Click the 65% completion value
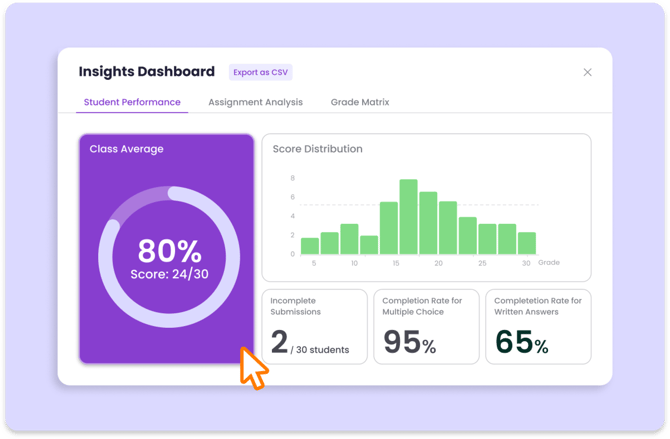670x439 pixels. point(521,342)
